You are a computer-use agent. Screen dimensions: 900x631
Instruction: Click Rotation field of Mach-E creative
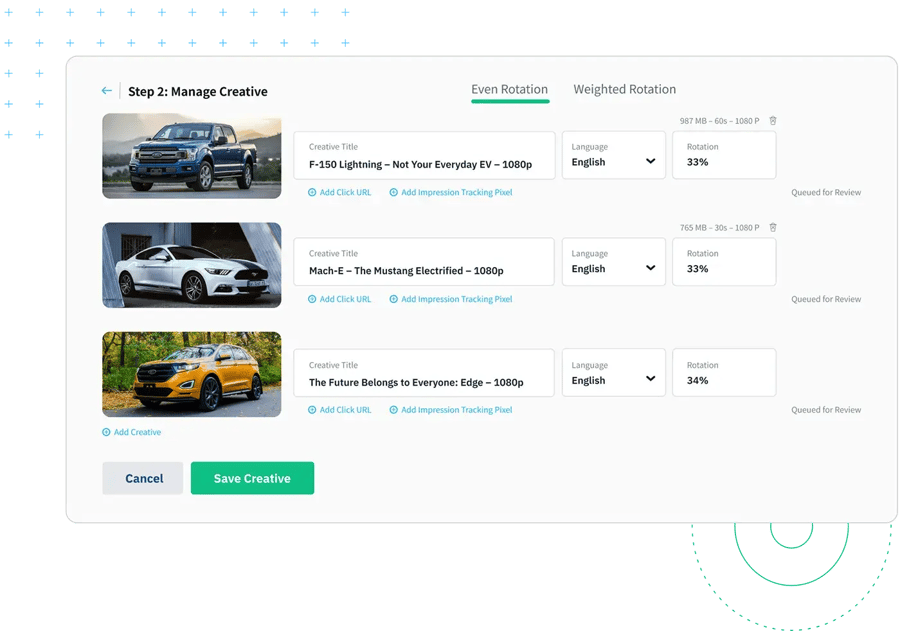[x=724, y=262]
